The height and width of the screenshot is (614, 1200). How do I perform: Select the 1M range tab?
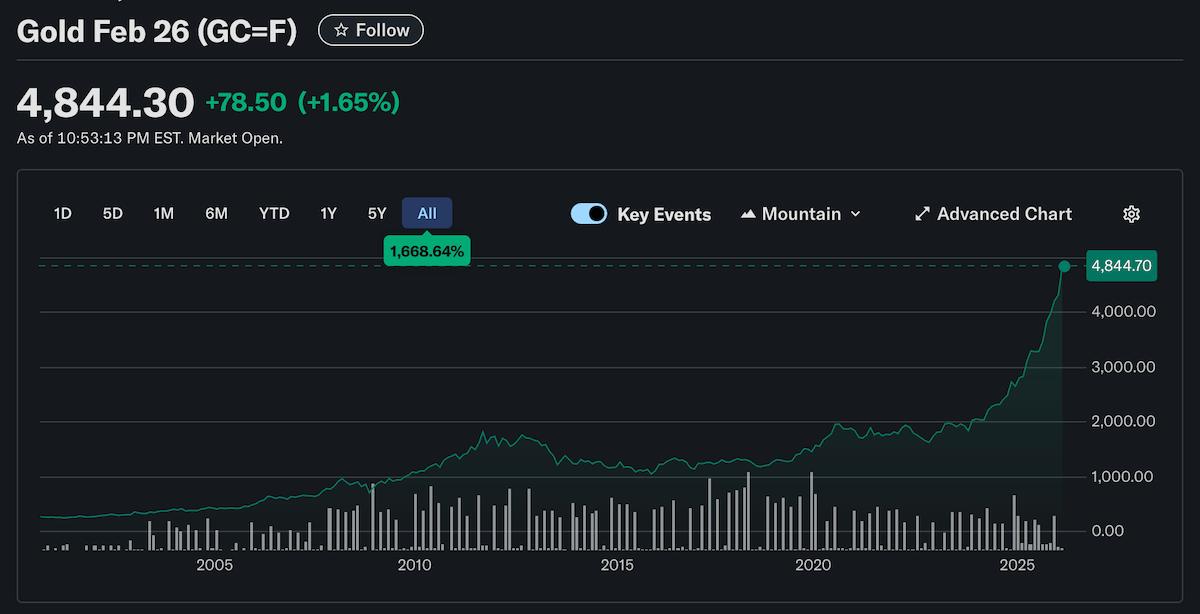pyautogui.click(x=164, y=213)
